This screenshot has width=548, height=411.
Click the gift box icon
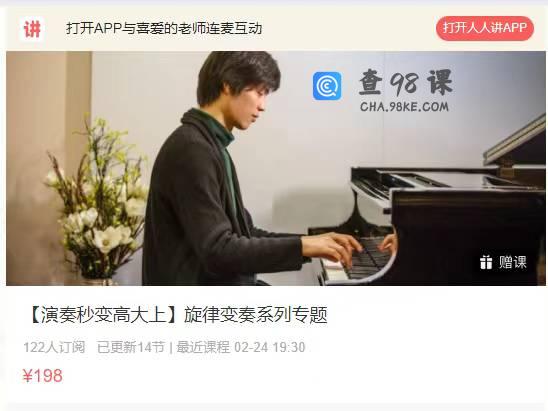486,262
